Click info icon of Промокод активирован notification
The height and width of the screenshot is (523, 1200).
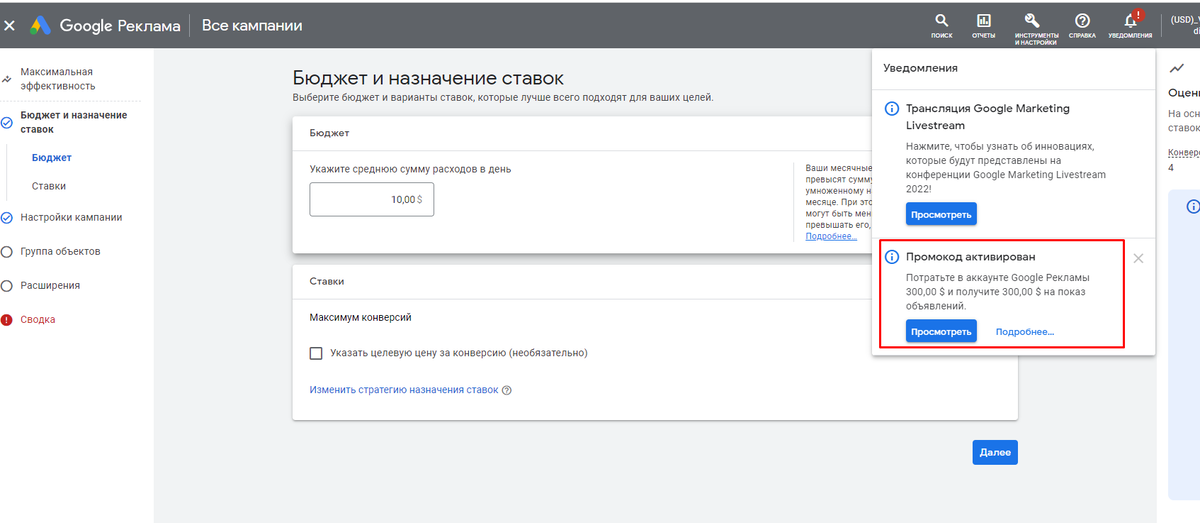click(x=892, y=257)
